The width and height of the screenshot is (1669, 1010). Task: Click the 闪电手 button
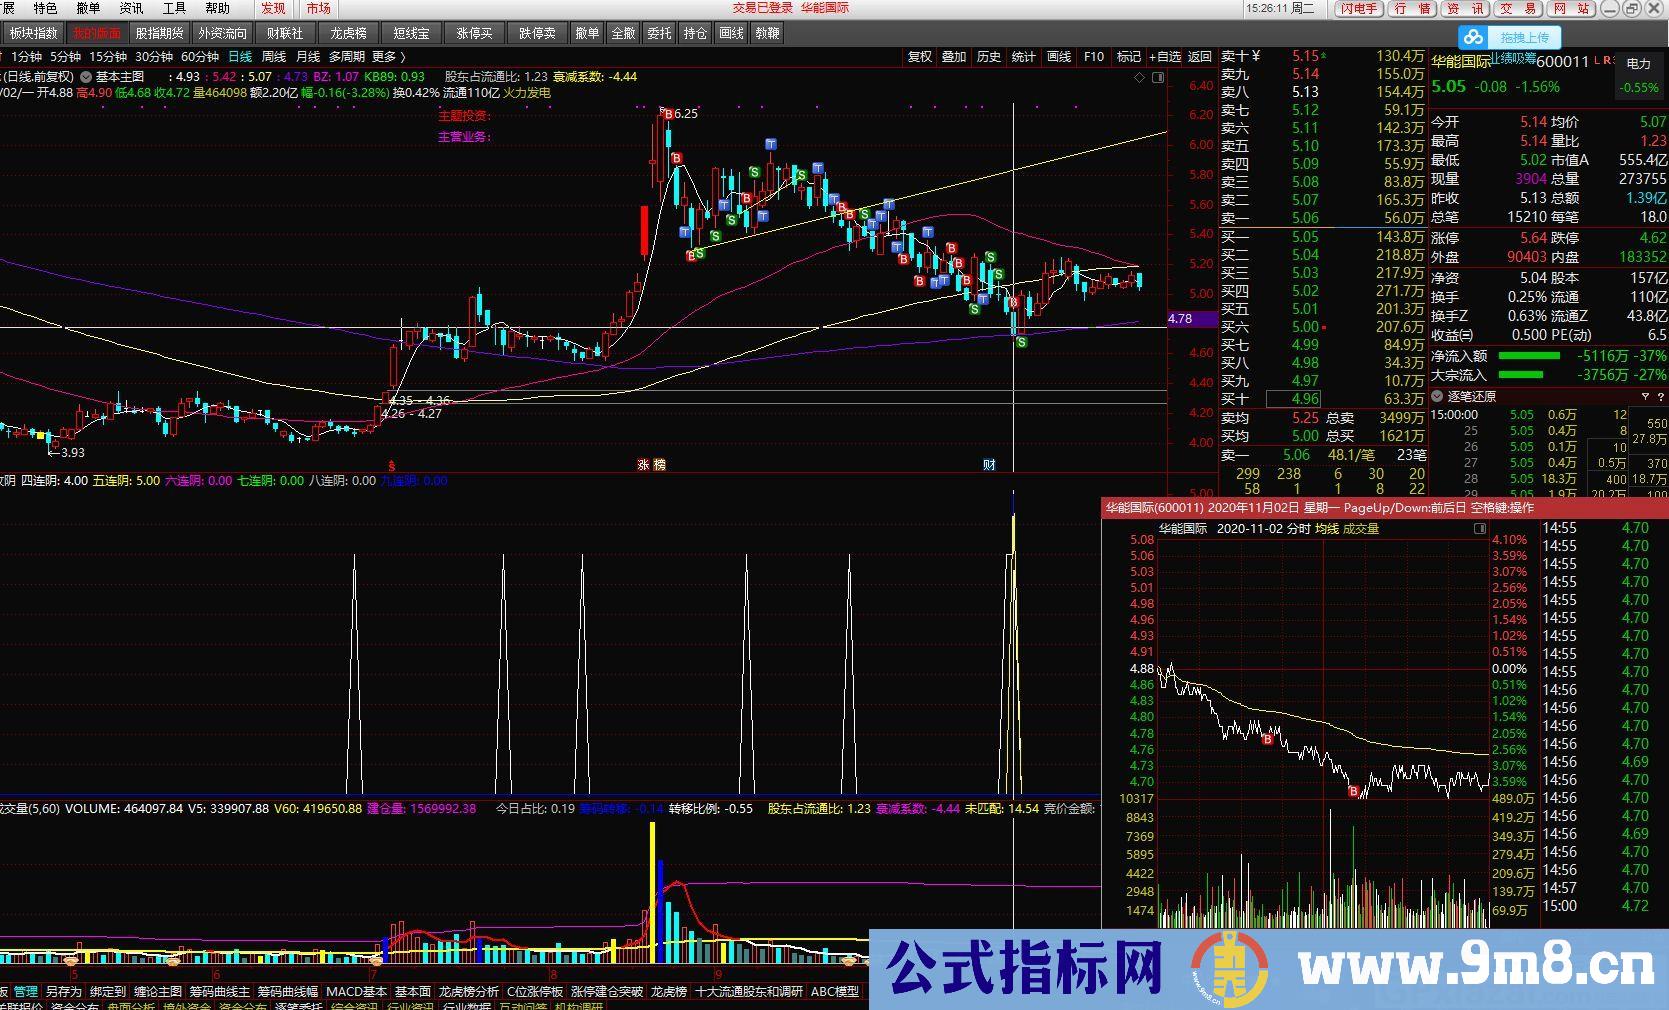1359,8
